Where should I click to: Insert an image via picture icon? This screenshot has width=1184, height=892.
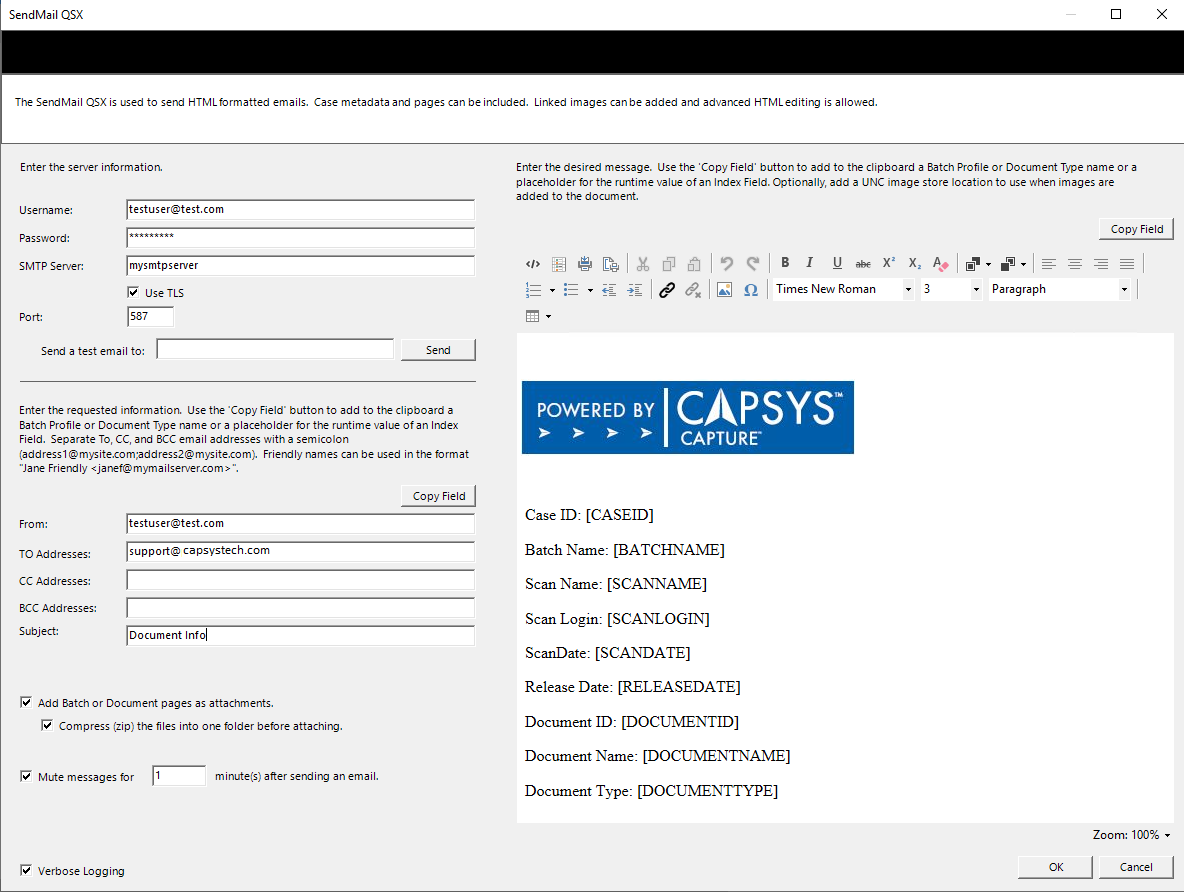click(x=724, y=290)
